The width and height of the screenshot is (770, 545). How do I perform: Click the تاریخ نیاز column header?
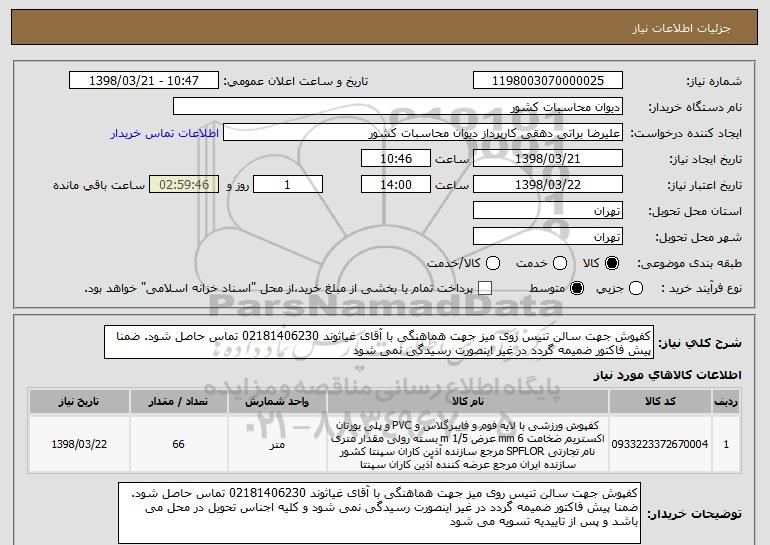pos(79,402)
